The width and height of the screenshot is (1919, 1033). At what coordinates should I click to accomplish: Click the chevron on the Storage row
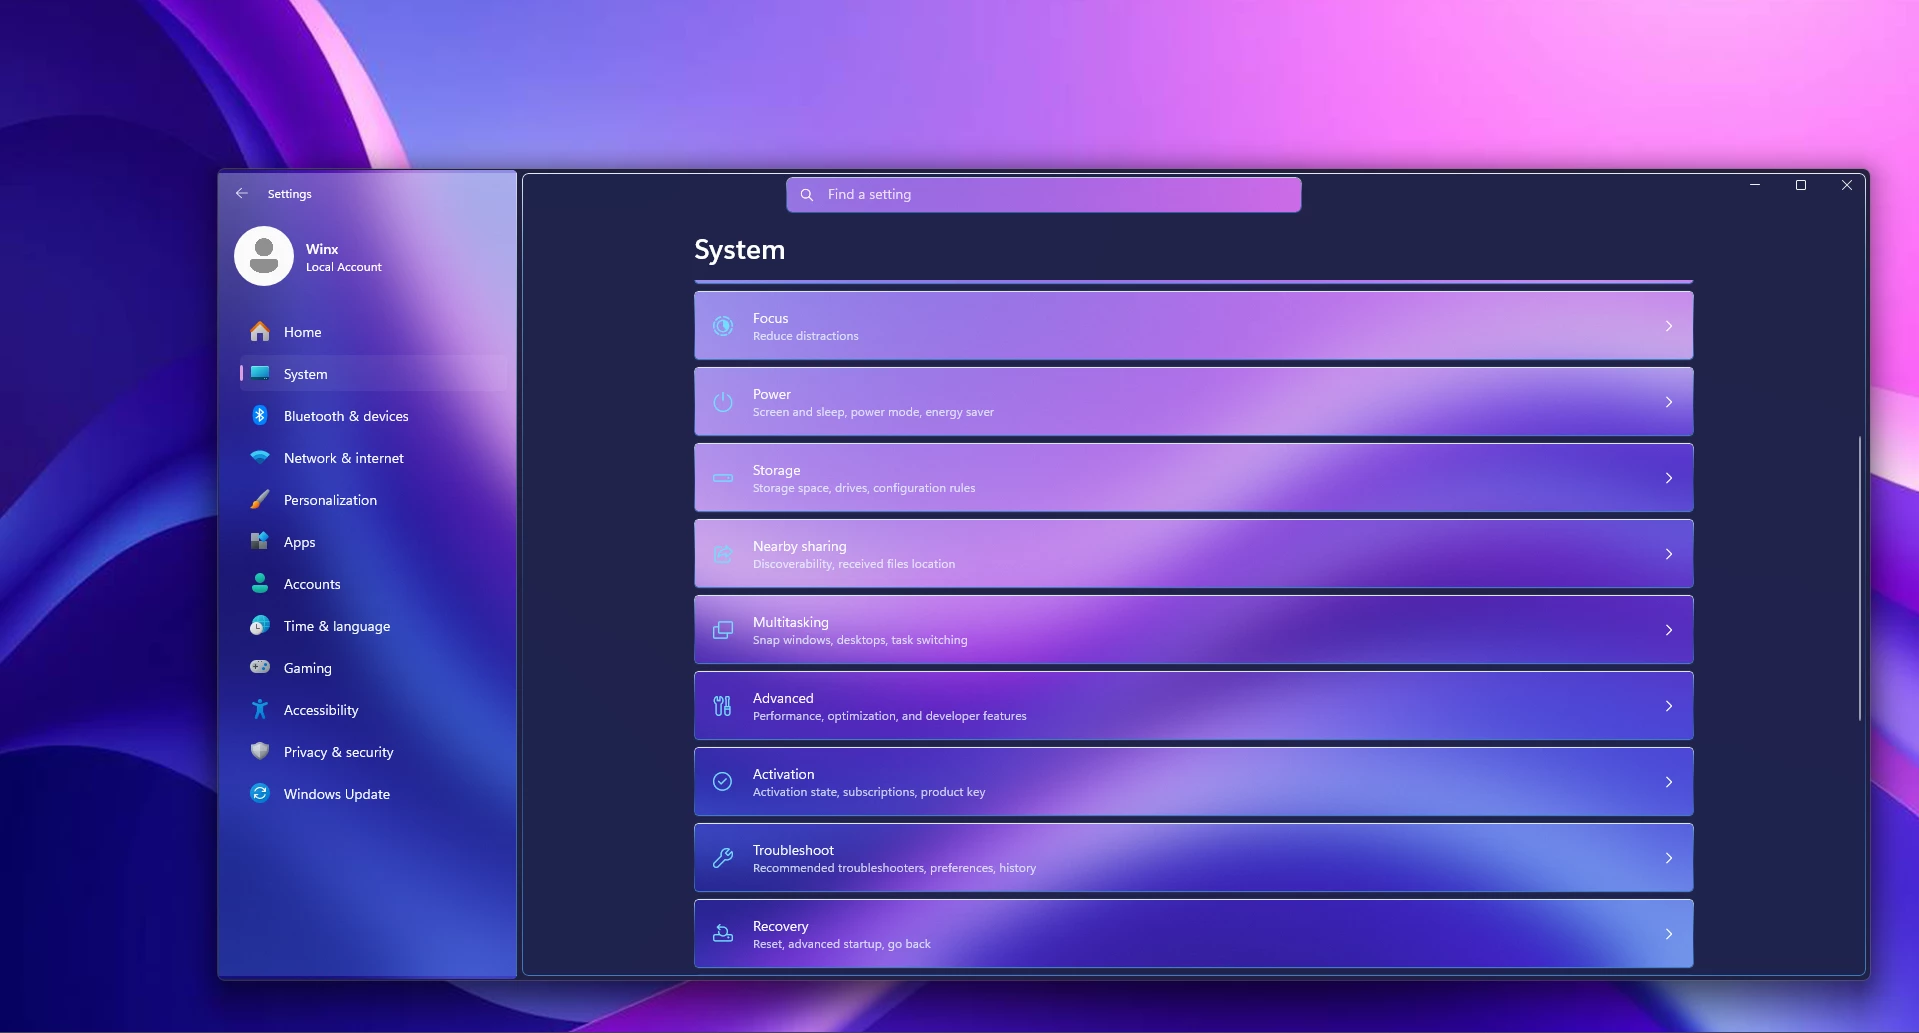(x=1669, y=478)
